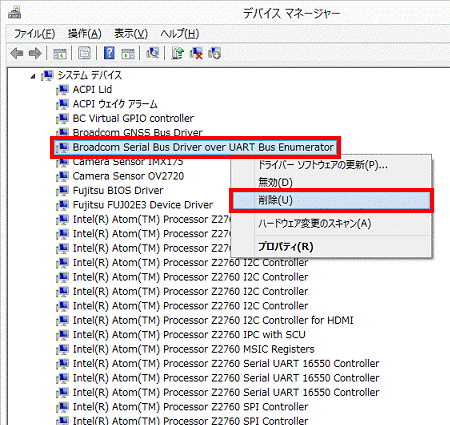This screenshot has height=425, width=450.
Task: Click the device icon beside ACPI Lid
Action: point(62,90)
